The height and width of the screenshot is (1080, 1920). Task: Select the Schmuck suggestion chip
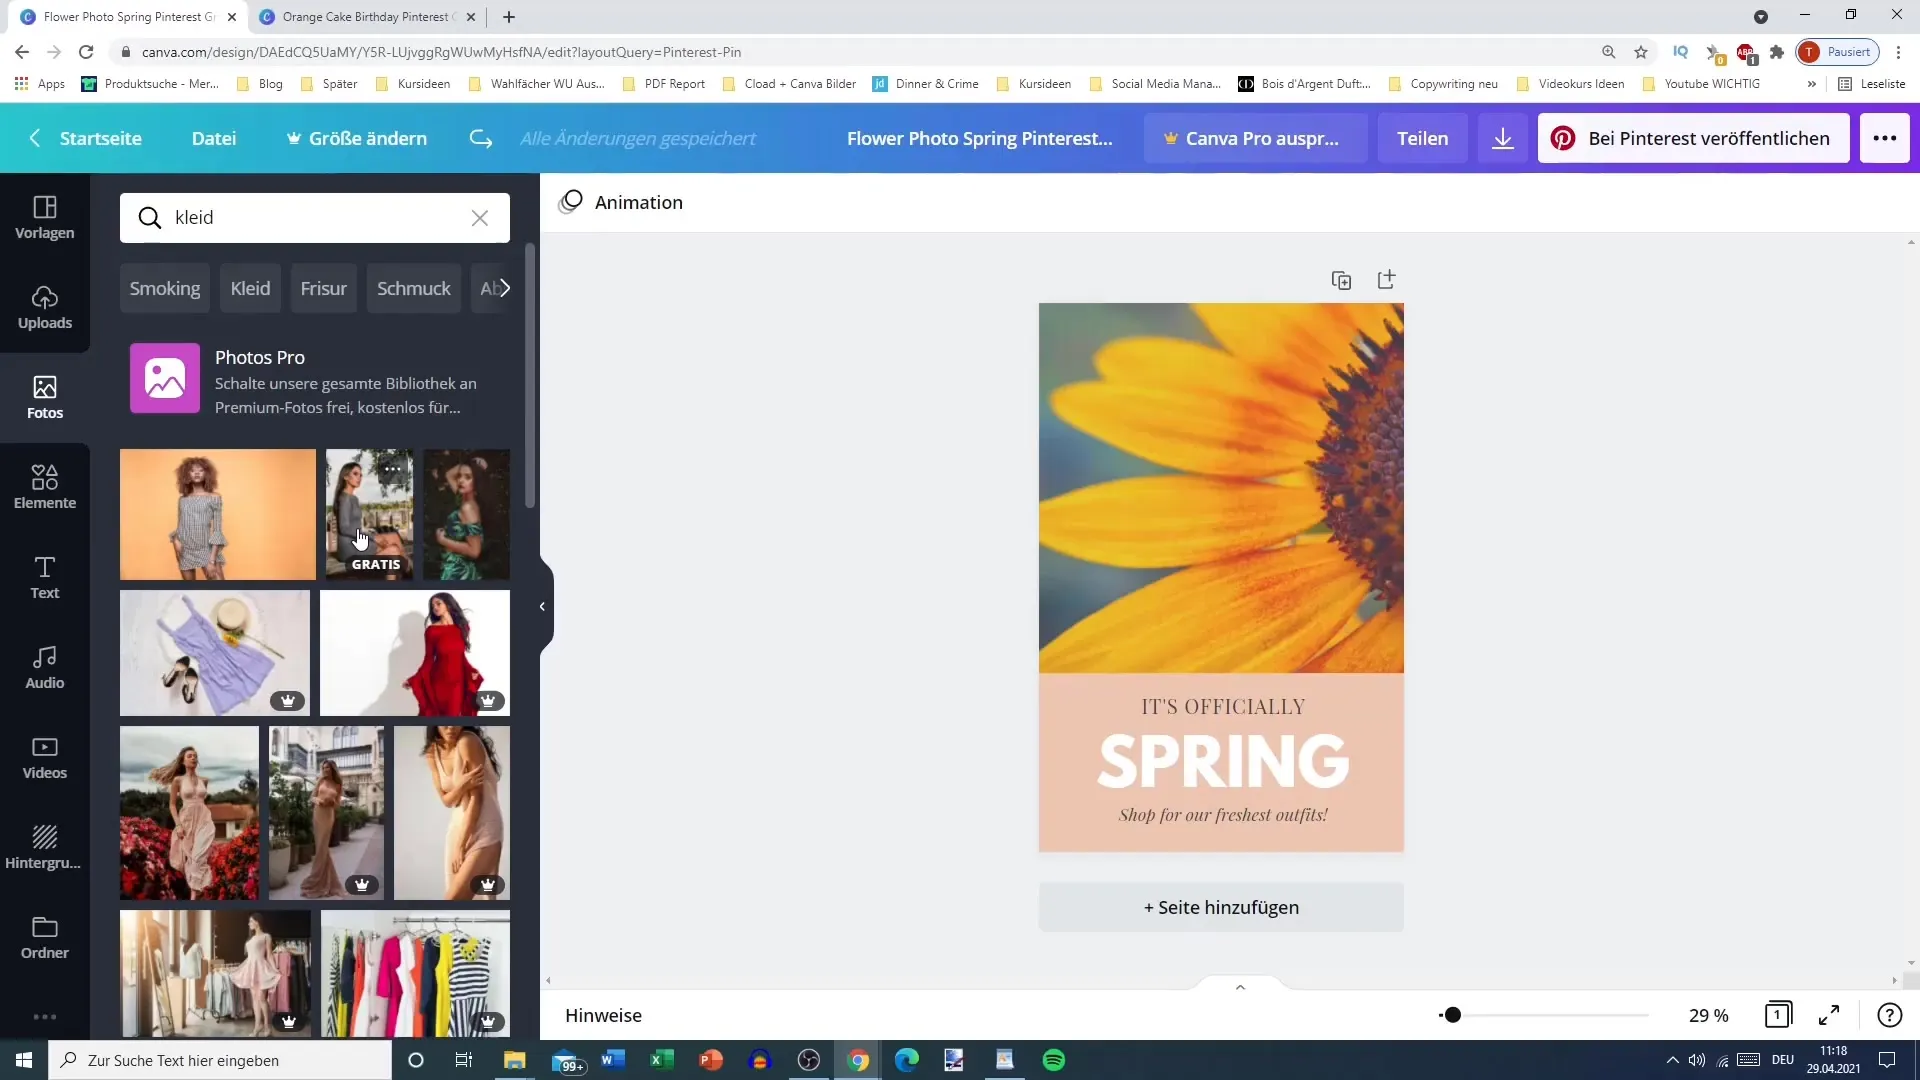click(414, 288)
